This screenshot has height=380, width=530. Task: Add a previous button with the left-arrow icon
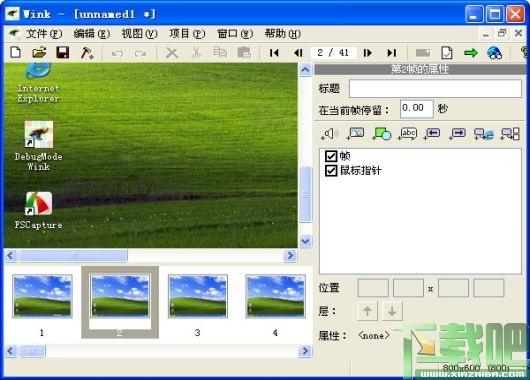click(x=432, y=134)
